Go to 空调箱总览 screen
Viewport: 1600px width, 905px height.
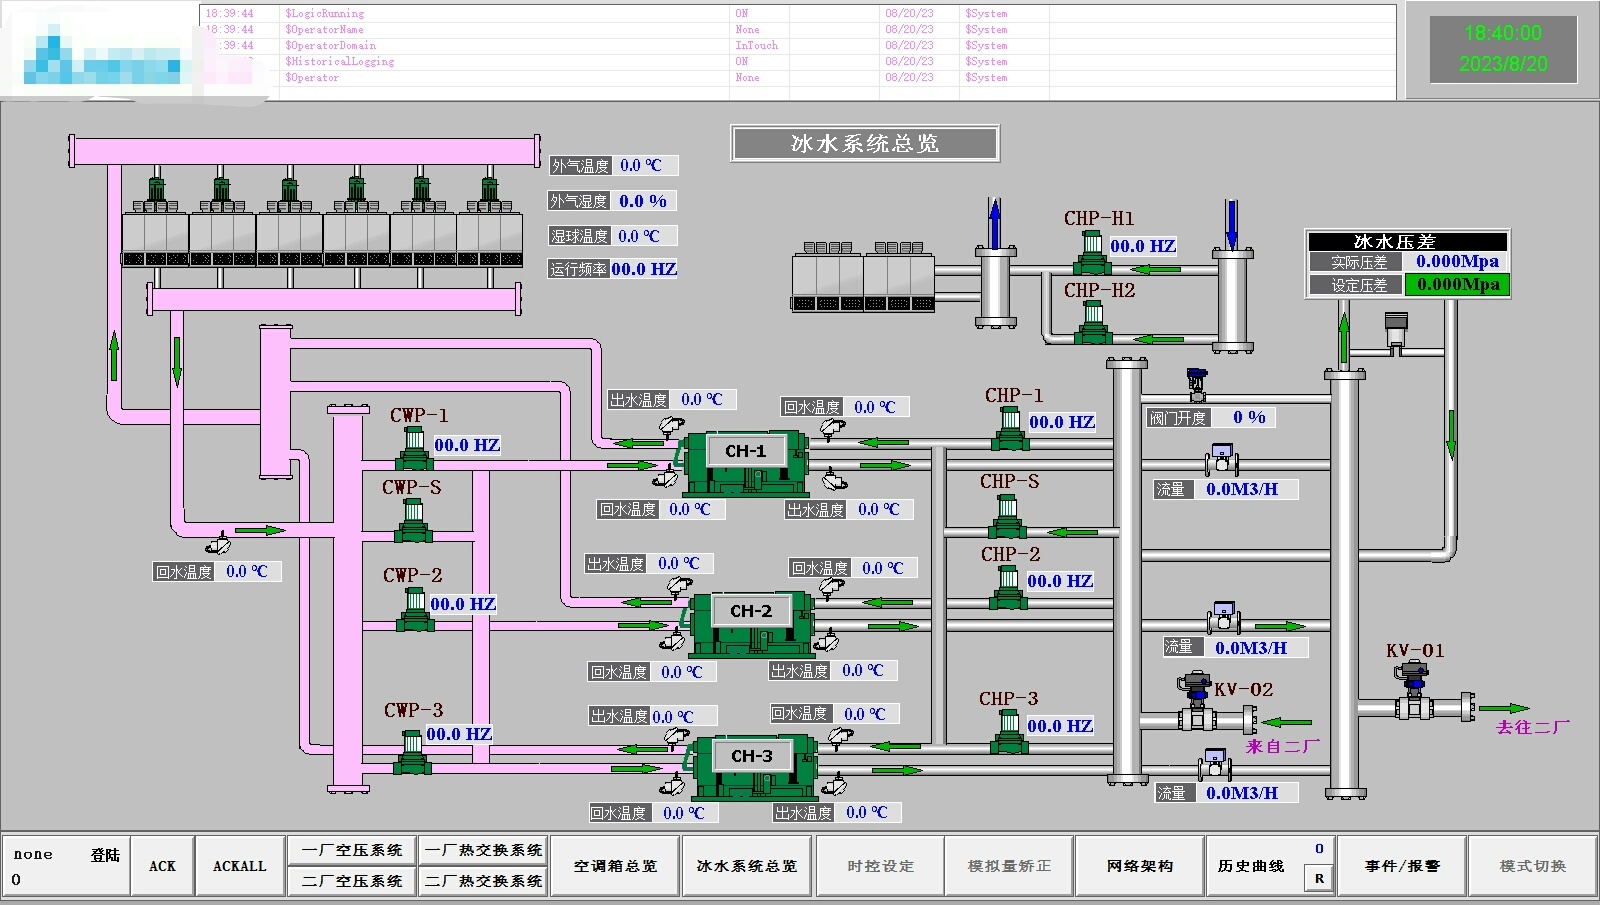615,866
